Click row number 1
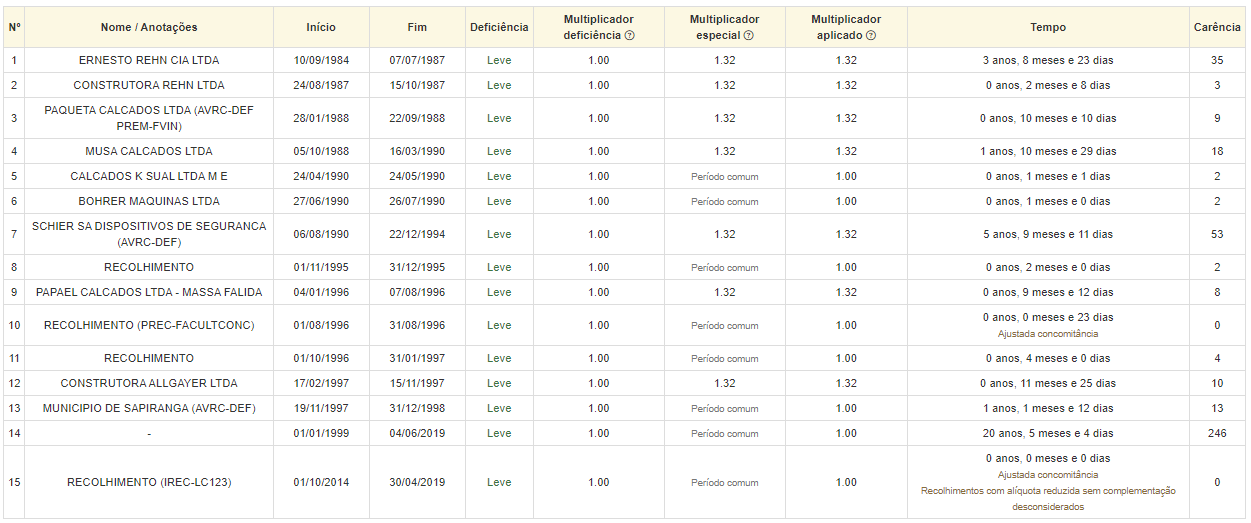 click(14, 60)
